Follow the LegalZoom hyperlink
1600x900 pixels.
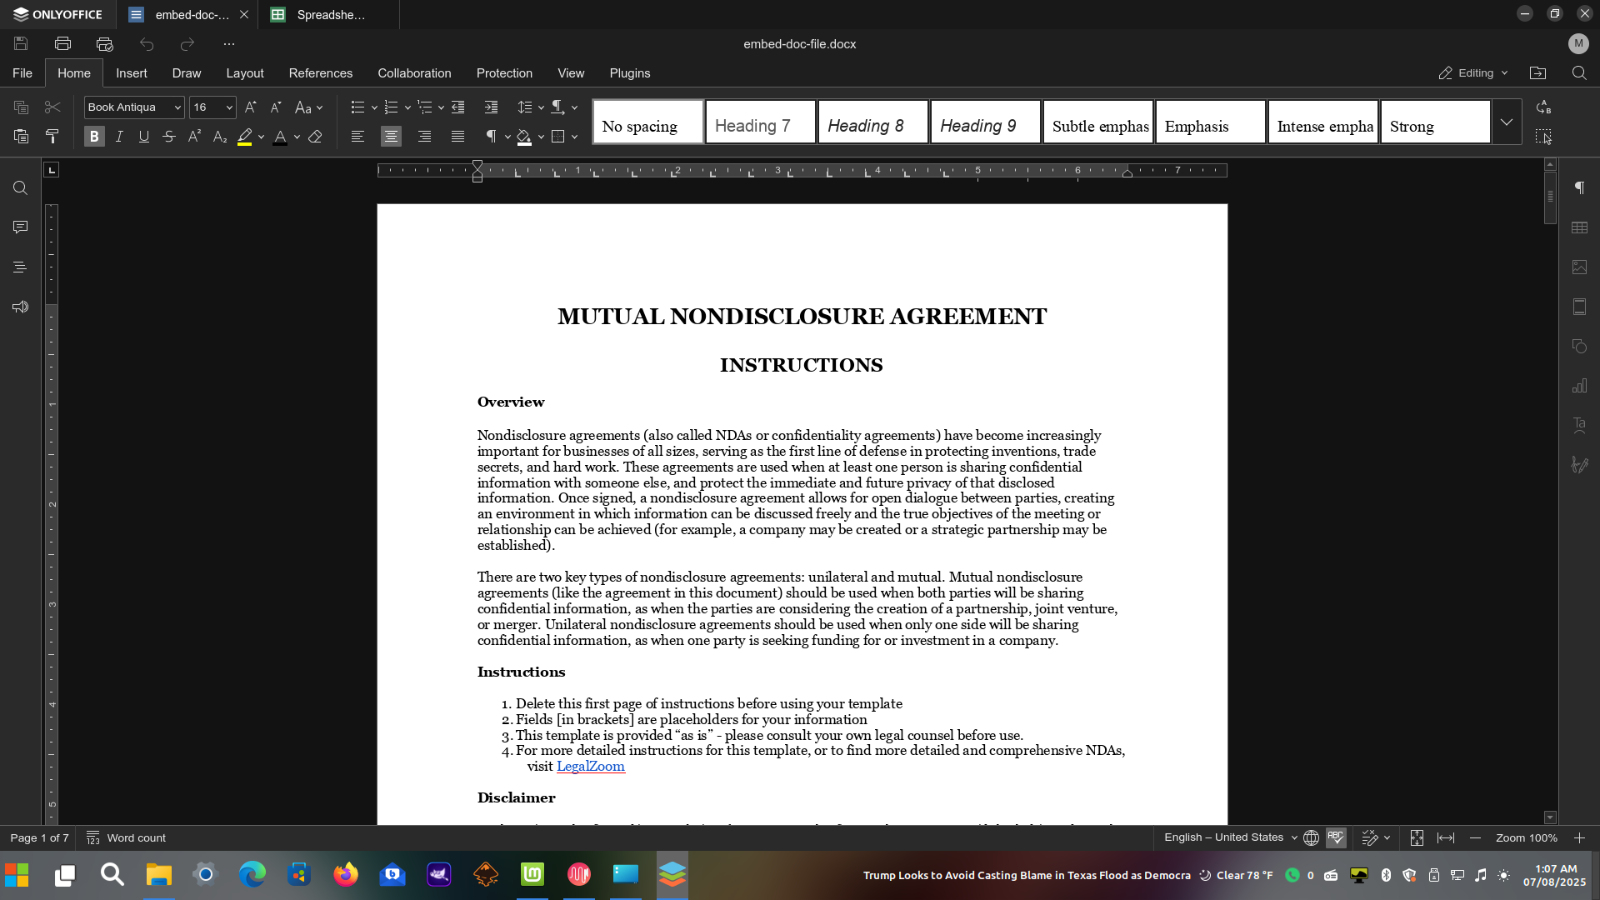coord(590,767)
